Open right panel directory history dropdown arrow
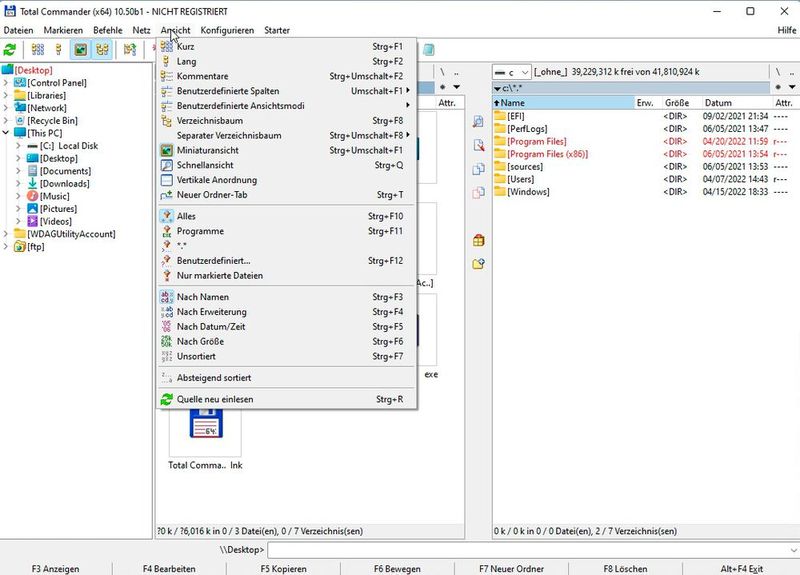The image size is (800, 575). click(792, 87)
